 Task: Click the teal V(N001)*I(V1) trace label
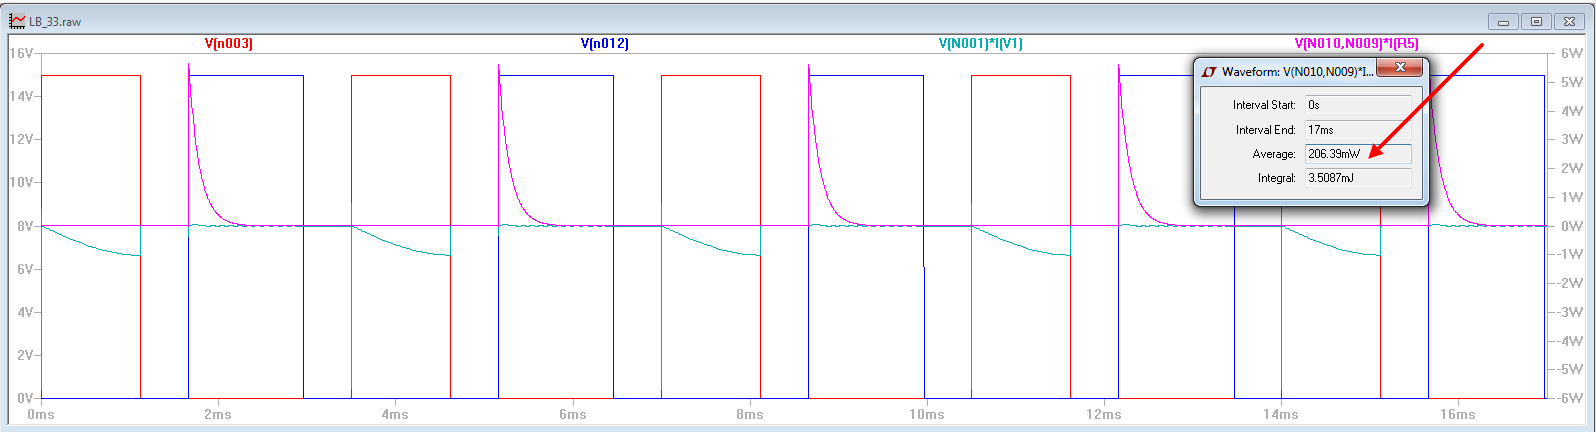pyautogui.click(x=980, y=43)
